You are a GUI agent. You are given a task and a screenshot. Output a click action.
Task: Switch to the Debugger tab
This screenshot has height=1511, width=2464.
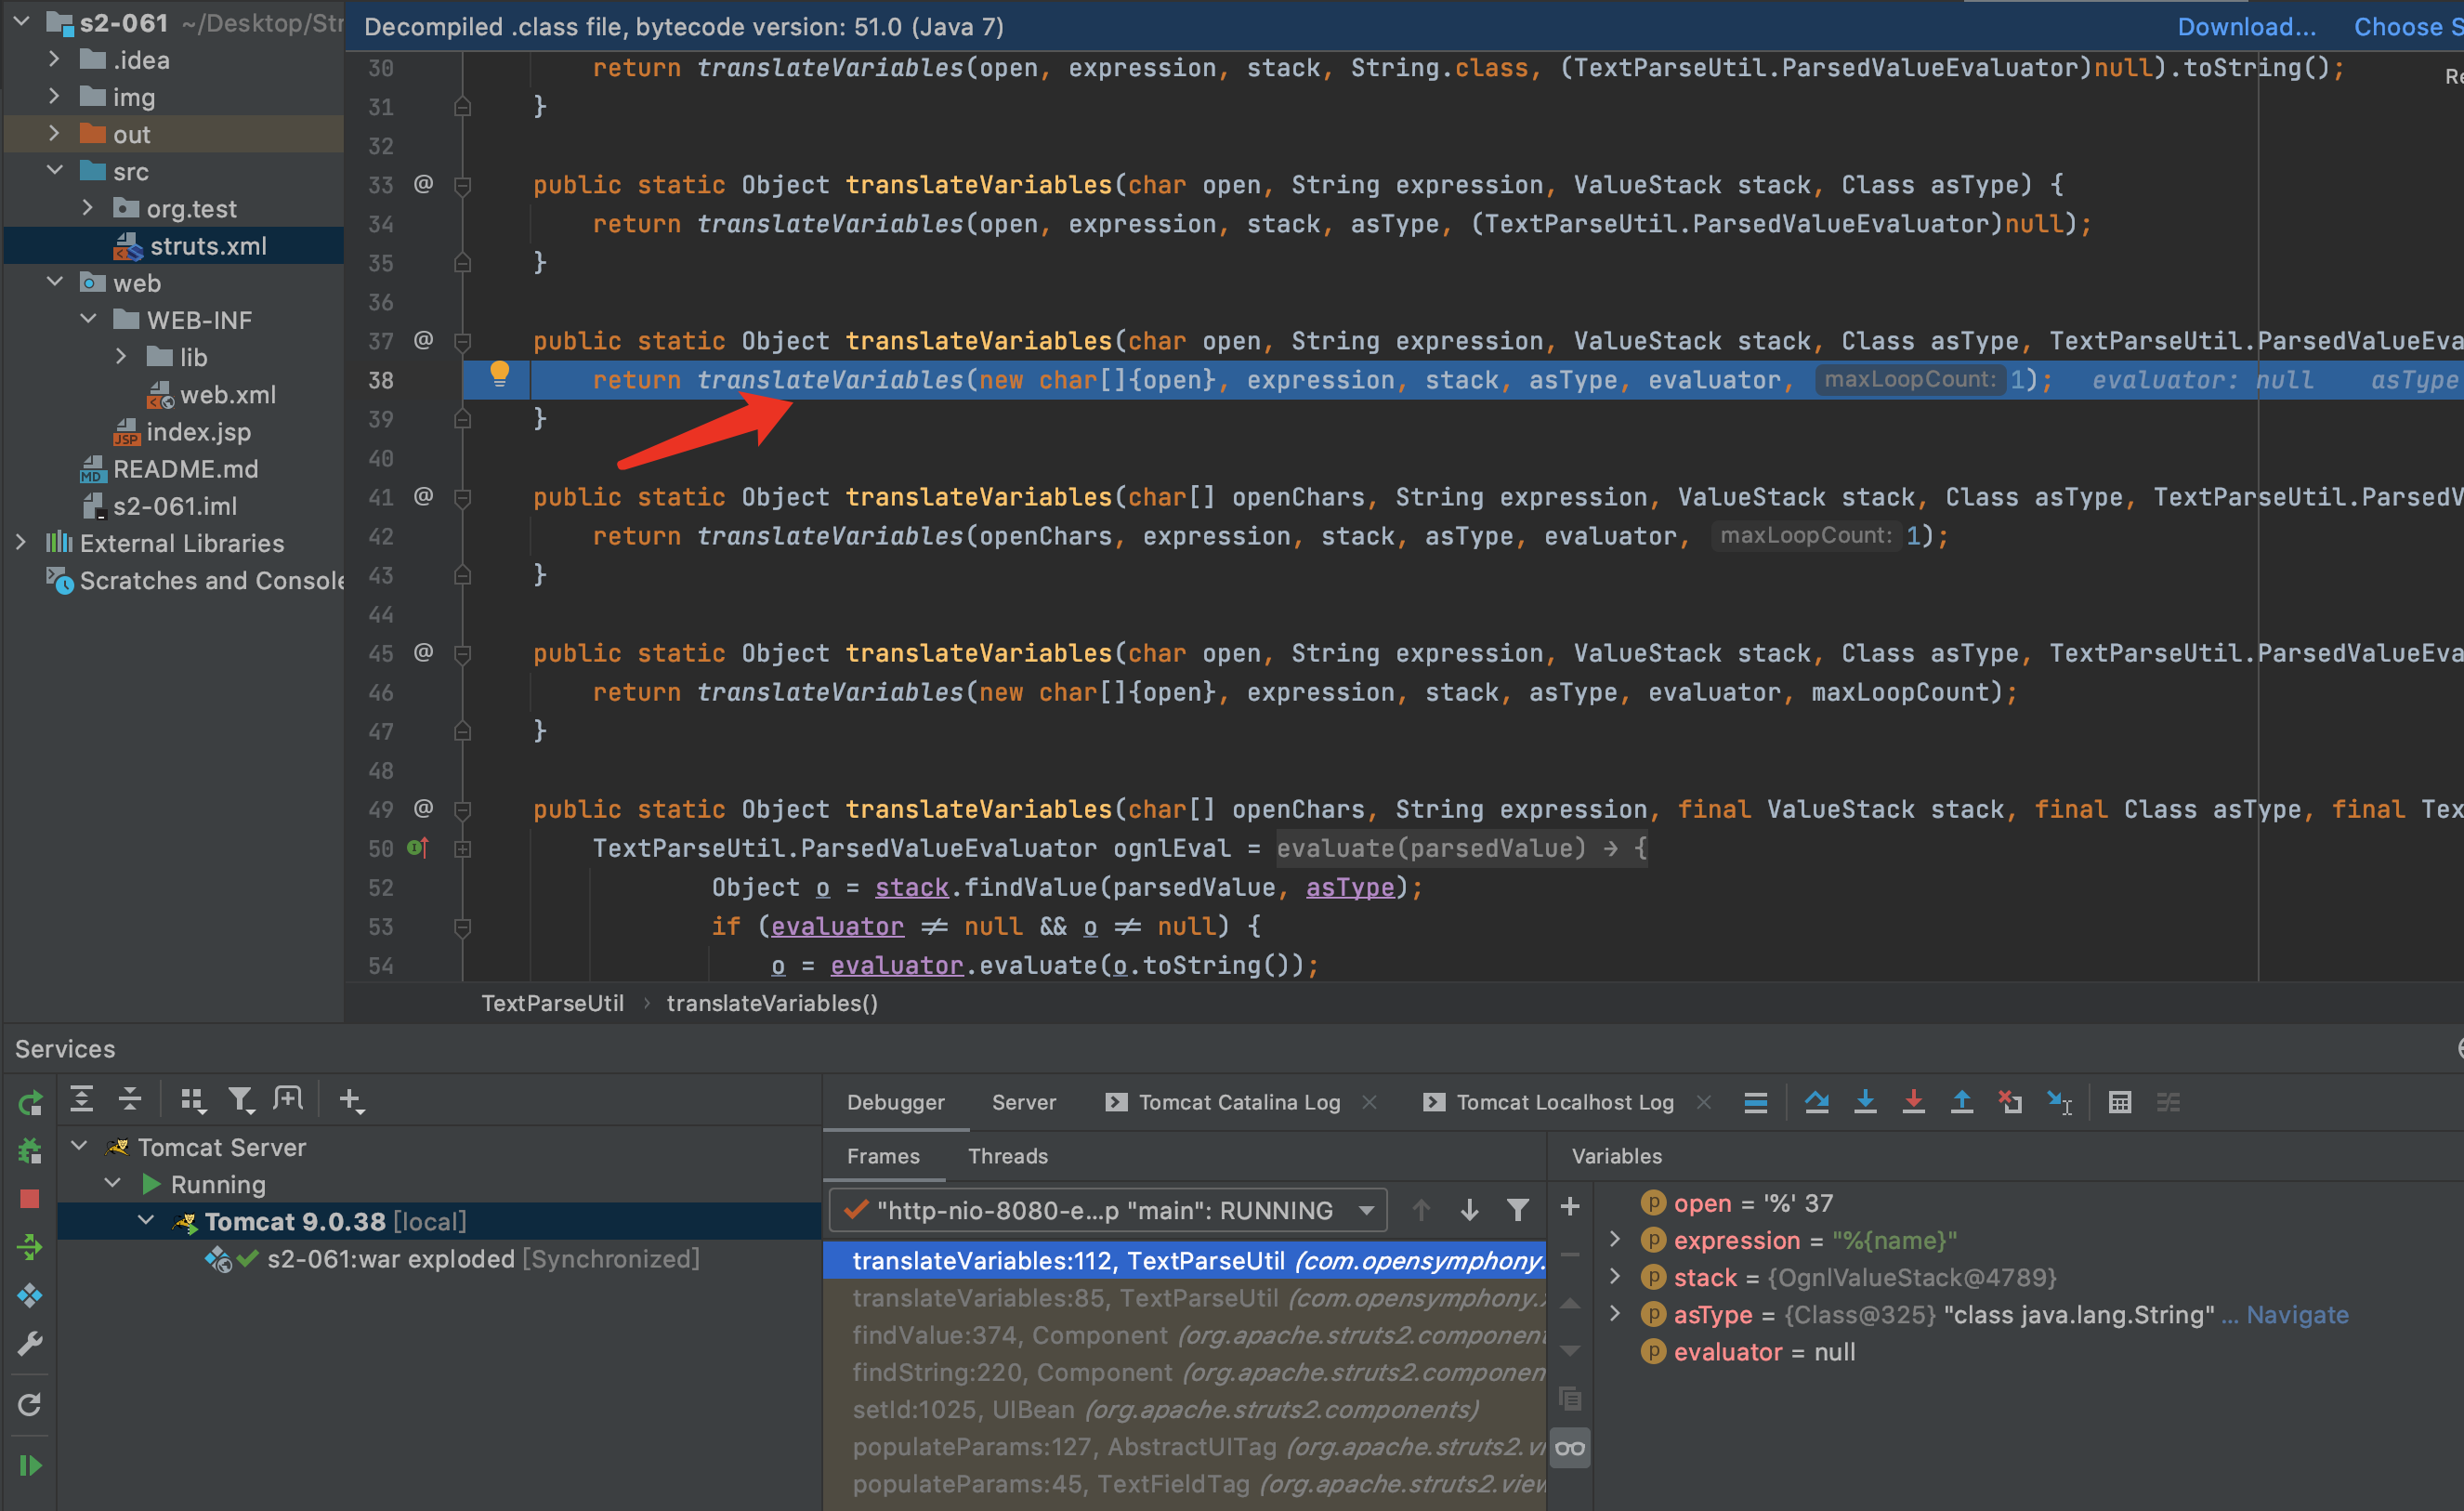[x=895, y=1102]
